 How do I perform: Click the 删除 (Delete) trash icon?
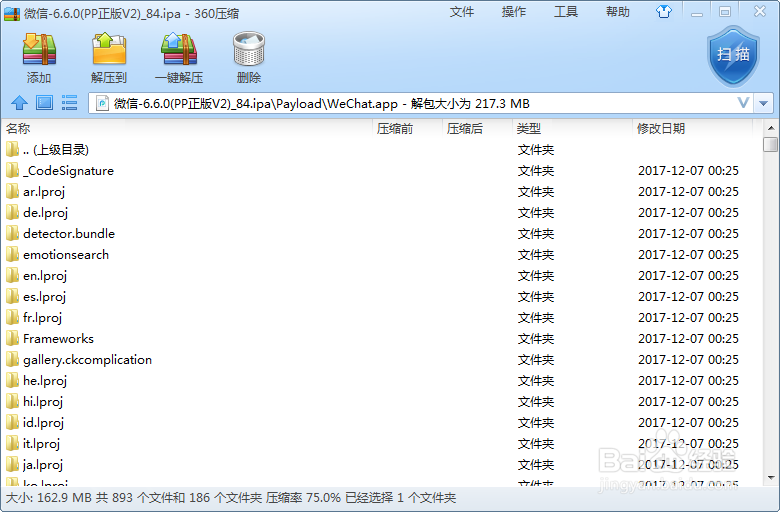249,50
